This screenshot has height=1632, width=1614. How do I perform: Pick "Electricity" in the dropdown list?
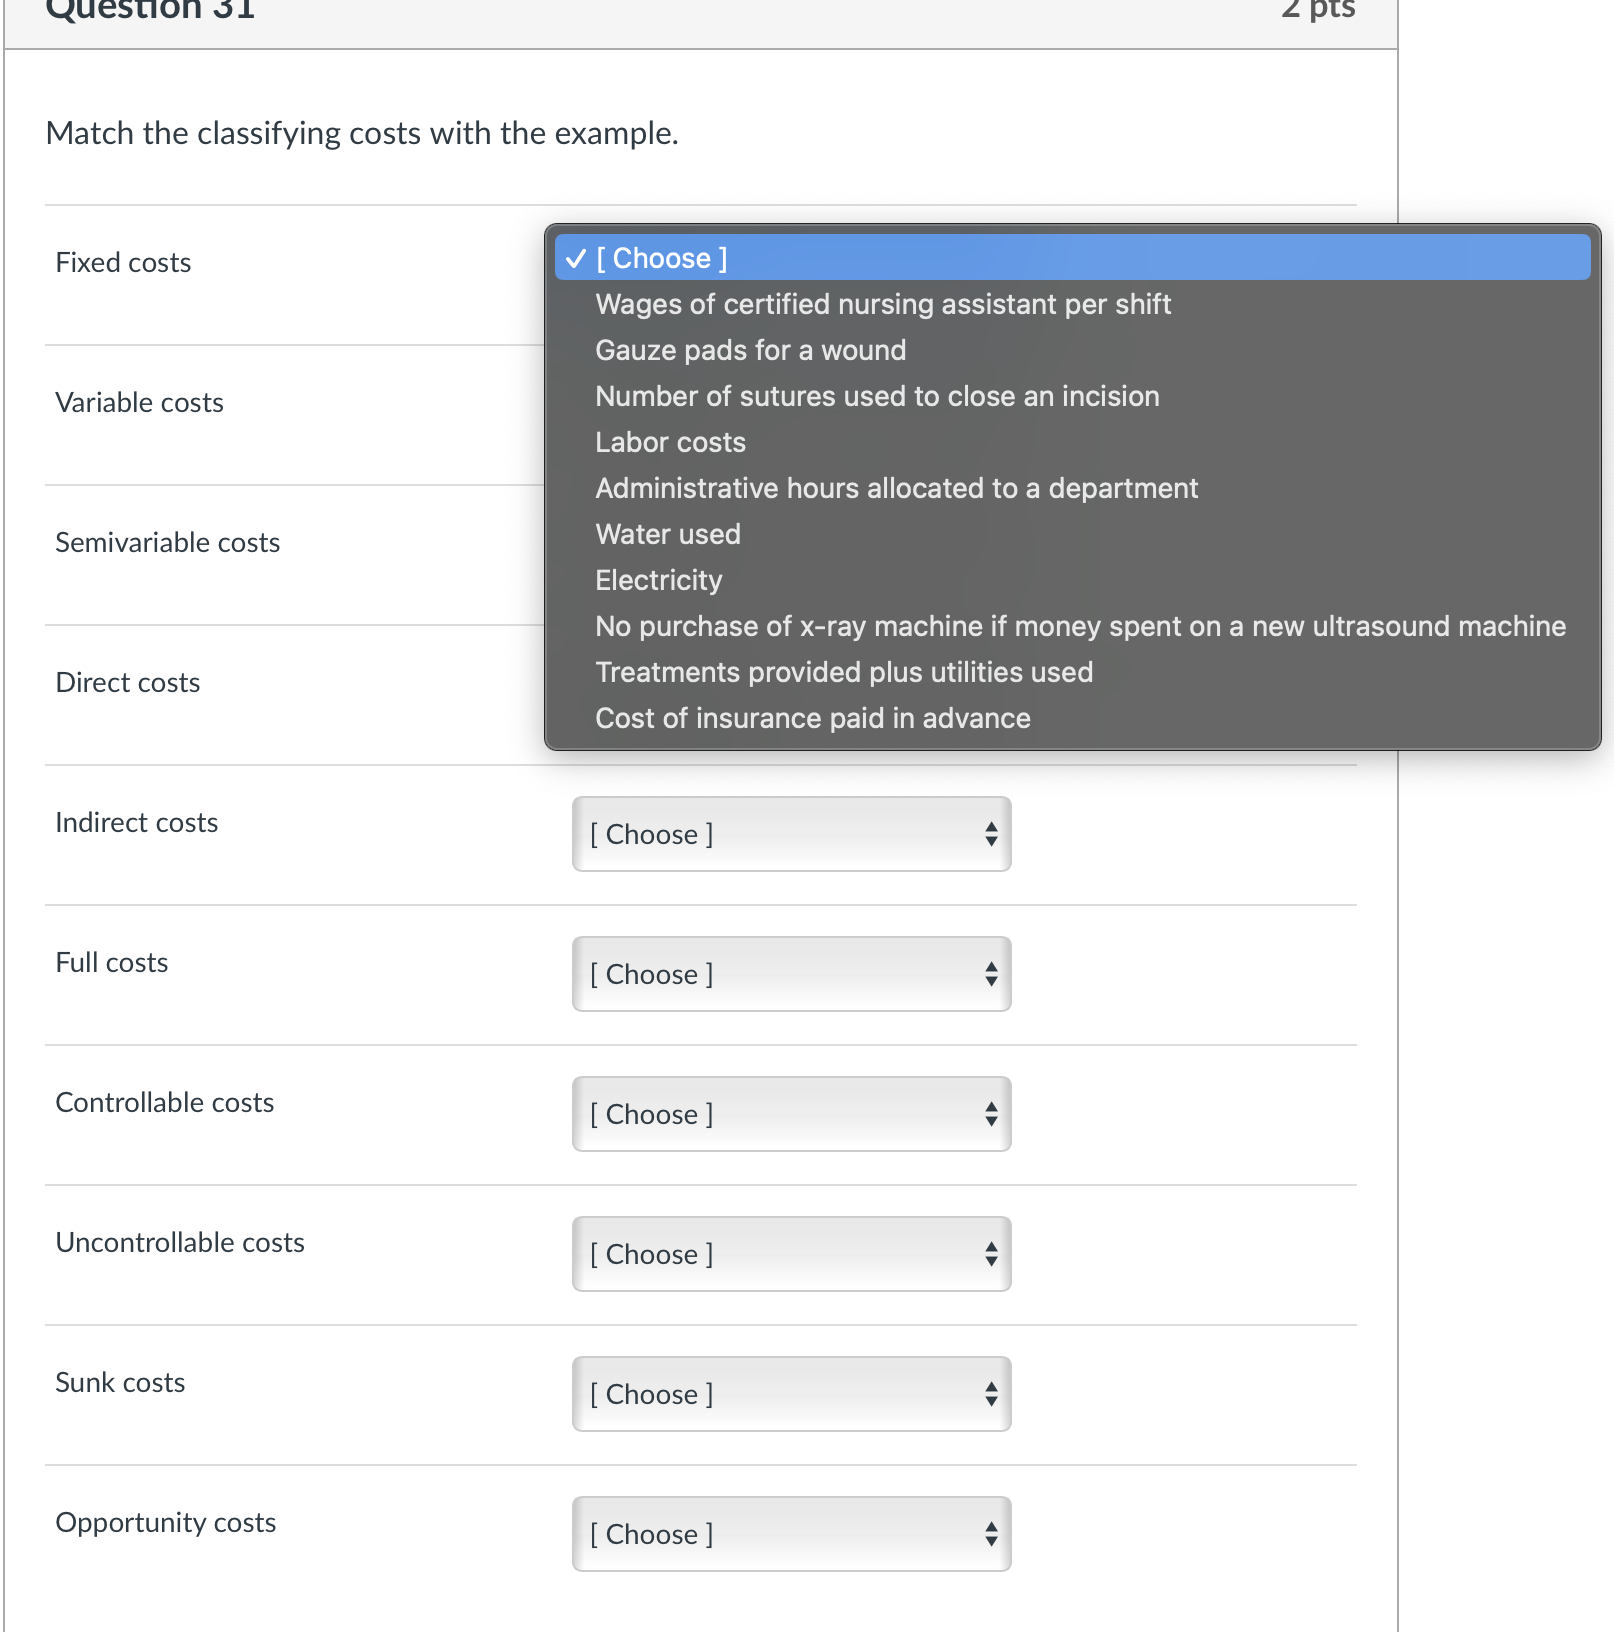(658, 580)
